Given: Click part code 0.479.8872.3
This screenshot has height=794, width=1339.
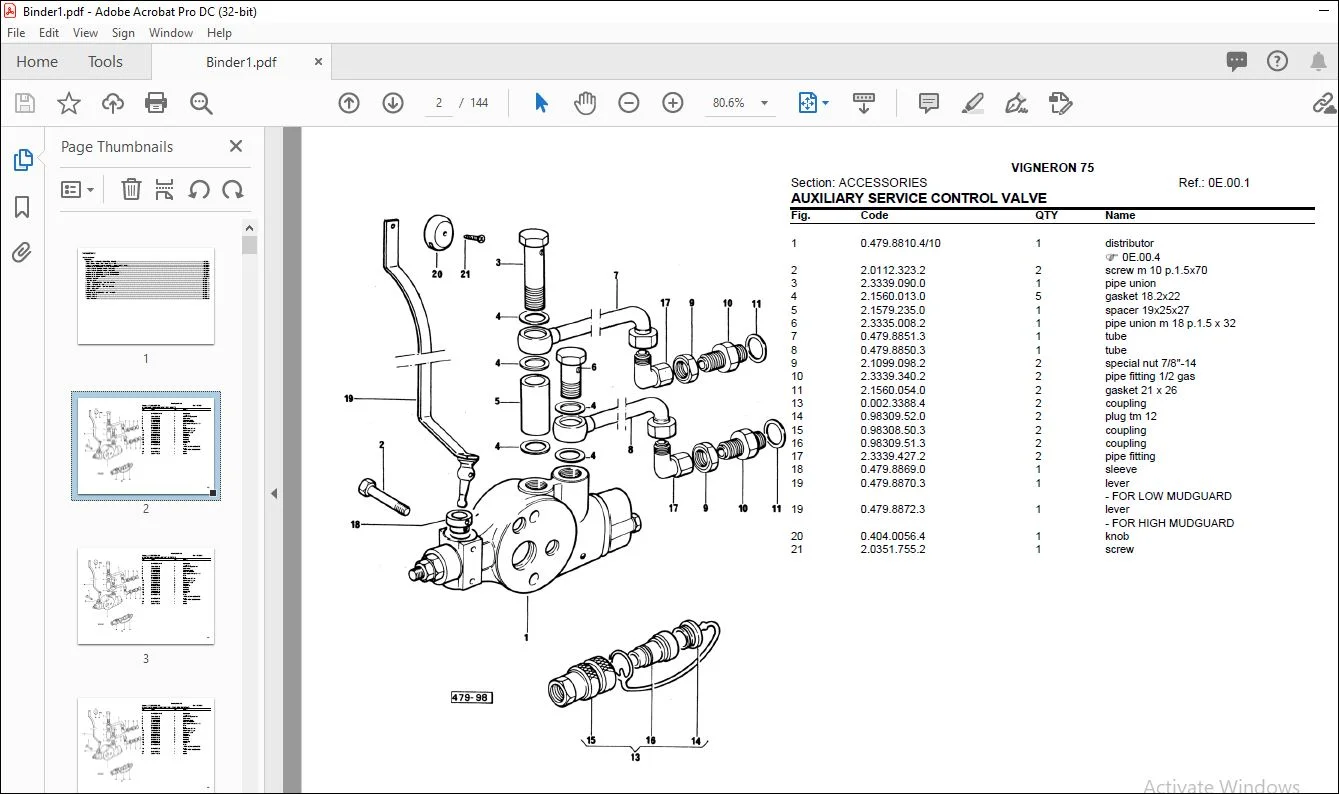Looking at the screenshot, I should 893,509.
